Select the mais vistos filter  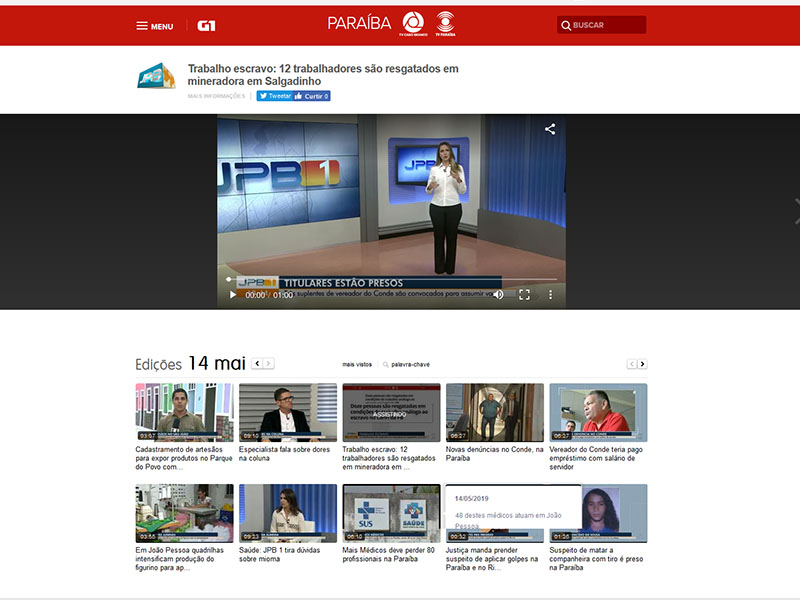[357, 364]
